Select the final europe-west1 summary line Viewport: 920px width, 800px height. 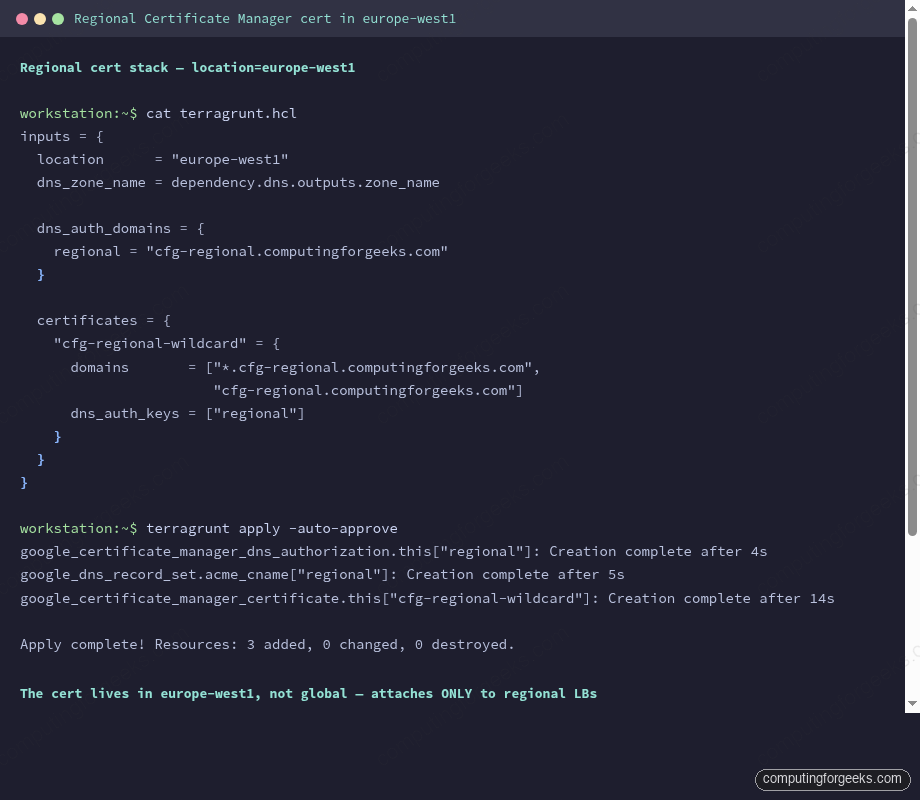tap(308, 693)
